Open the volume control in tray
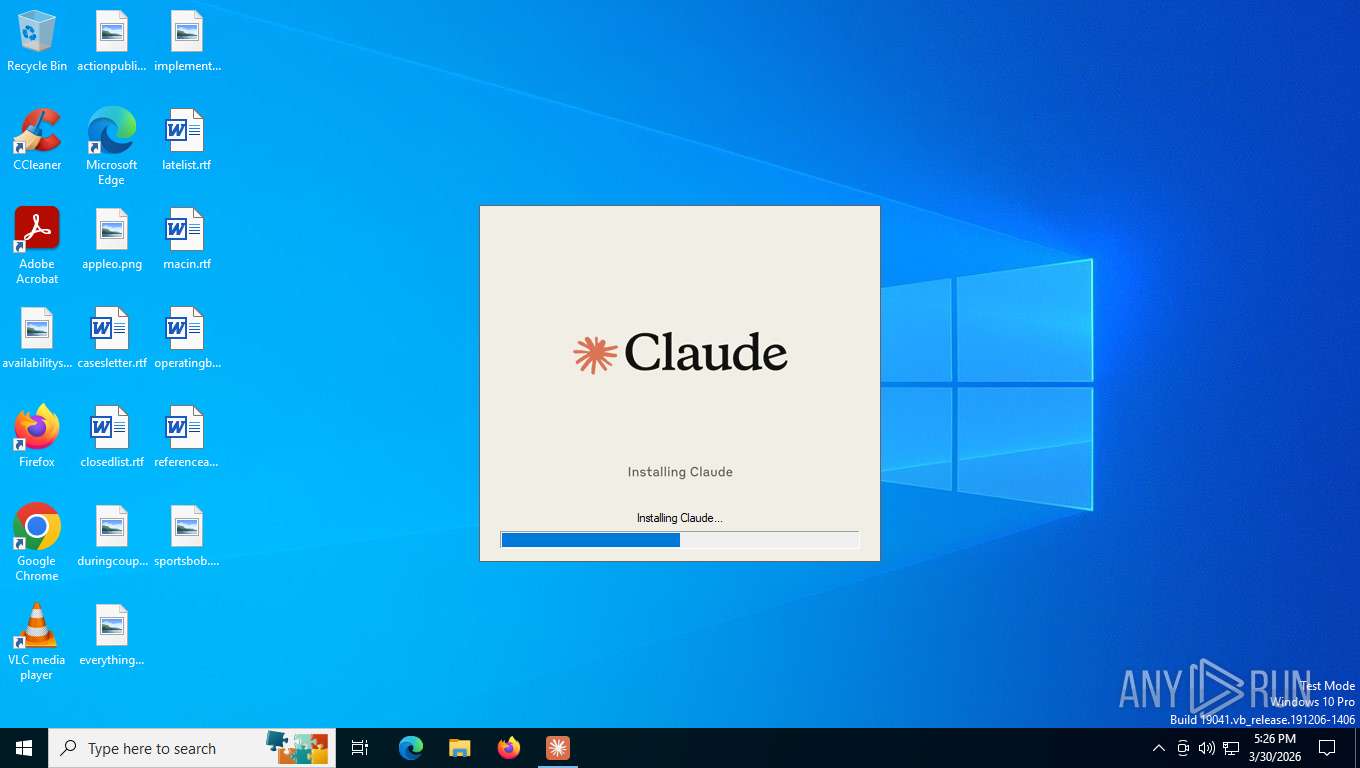 pyautogui.click(x=1207, y=748)
